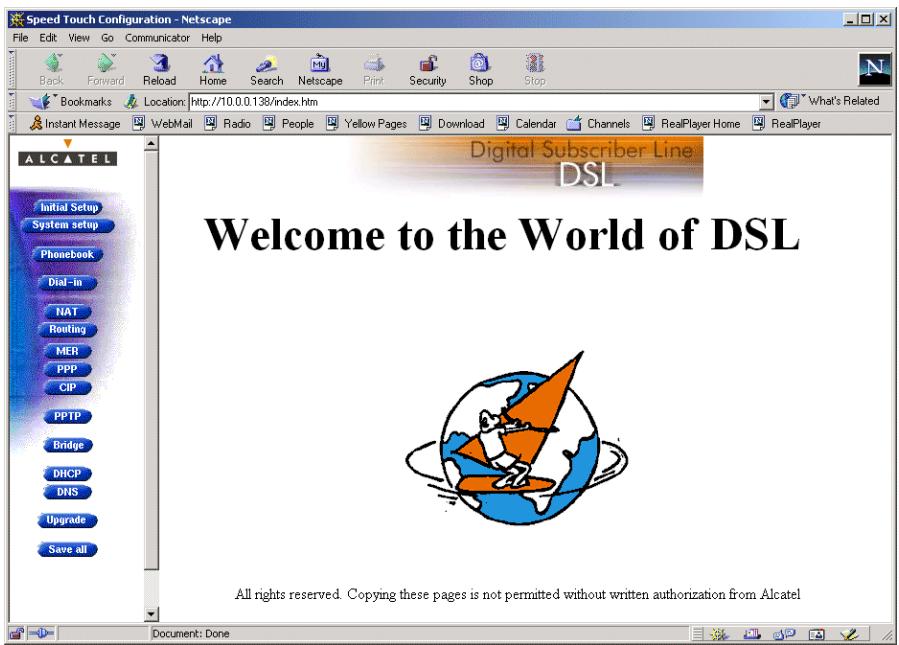The width and height of the screenshot is (899, 645).
Task: Click the online/offline connection icon in status bar
Action: 41,634
